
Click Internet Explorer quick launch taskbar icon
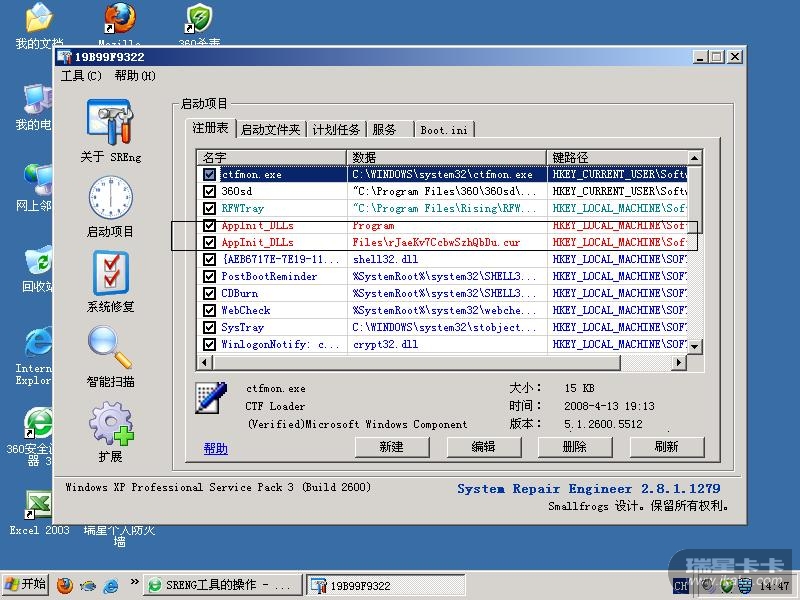click(x=111, y=585)
